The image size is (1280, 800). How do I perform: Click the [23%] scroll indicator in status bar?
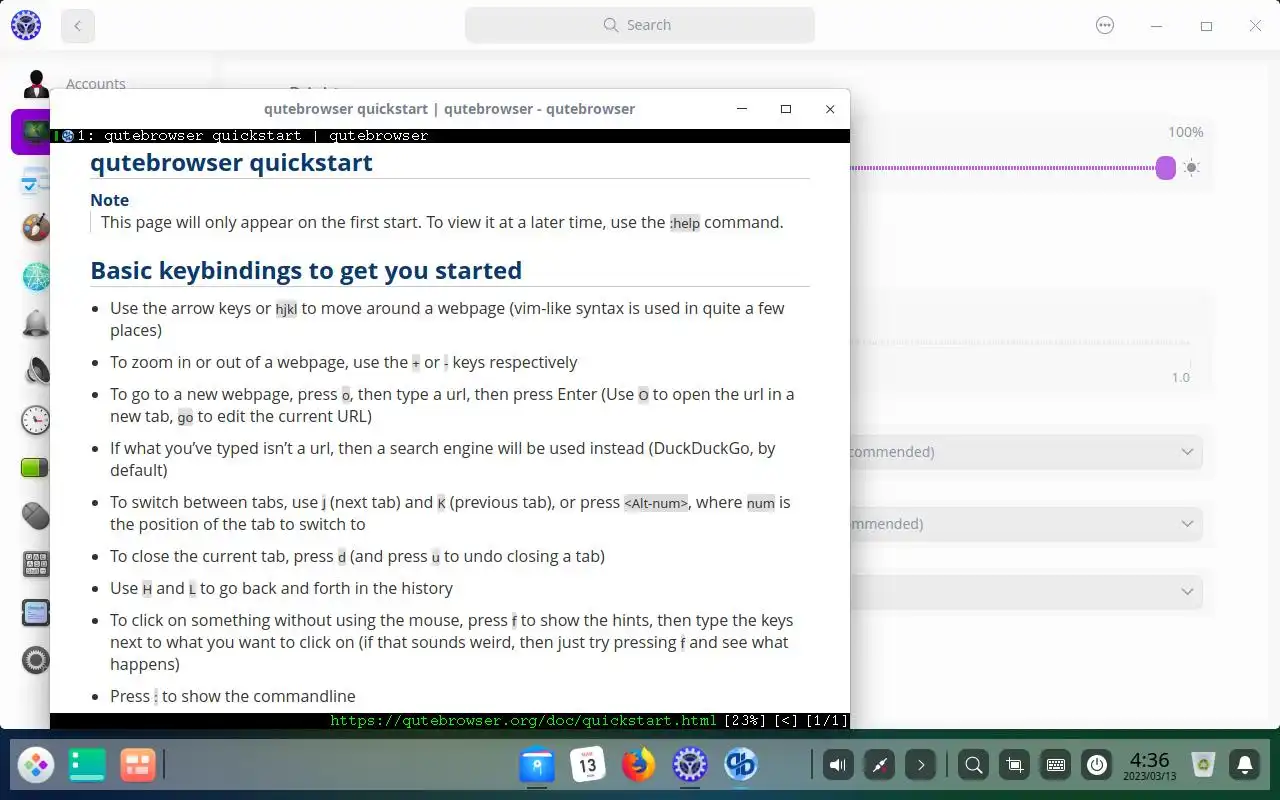tap(745, 720)
